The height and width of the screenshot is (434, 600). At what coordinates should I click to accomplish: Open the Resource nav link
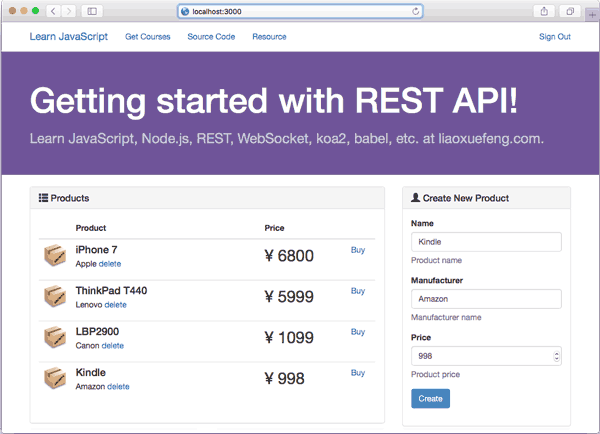[x=269, y=37]
